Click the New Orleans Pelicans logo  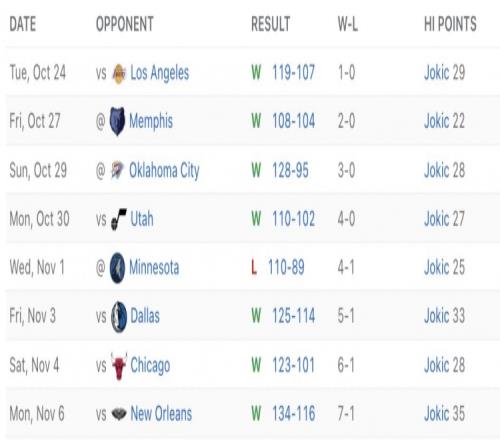[x=119, y=414]
